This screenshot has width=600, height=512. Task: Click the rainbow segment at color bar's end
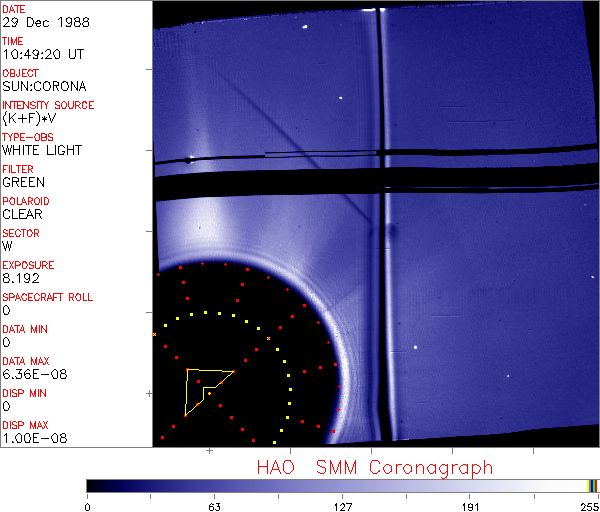pos(593,485)
